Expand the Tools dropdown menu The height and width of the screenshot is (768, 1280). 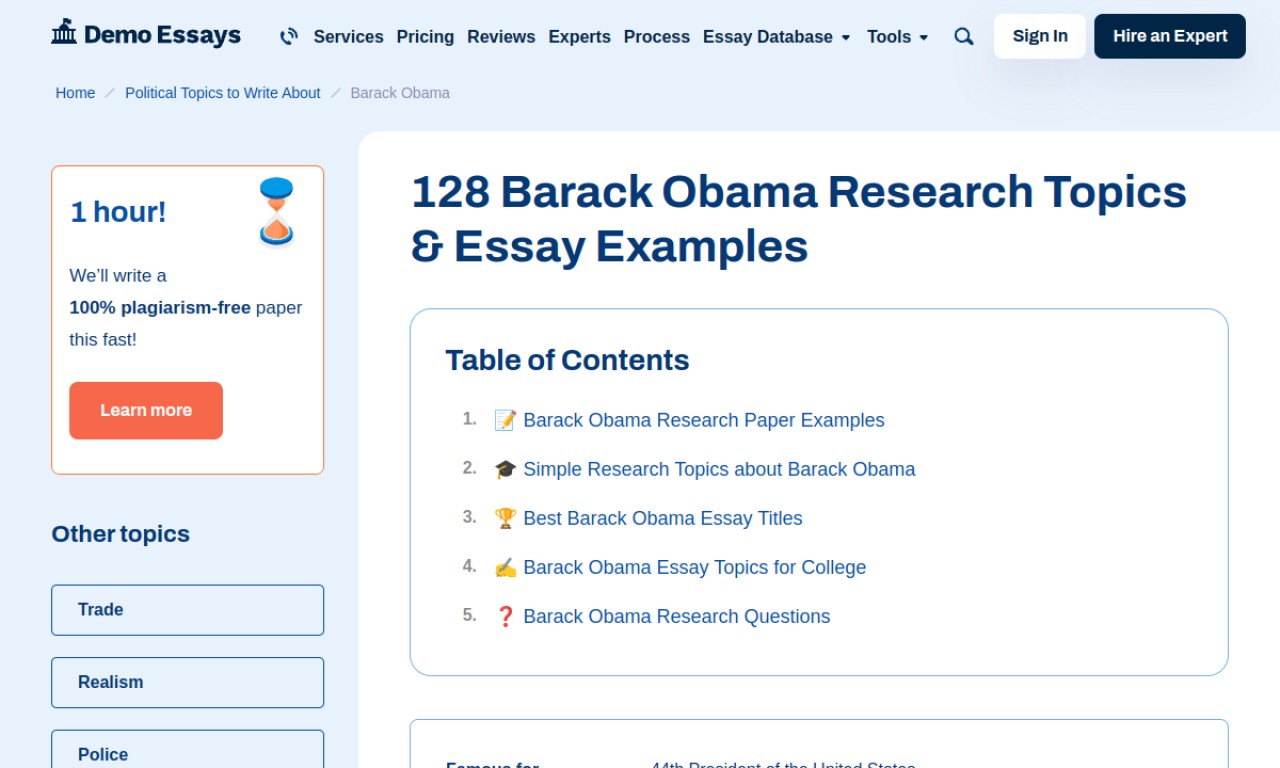897,37
